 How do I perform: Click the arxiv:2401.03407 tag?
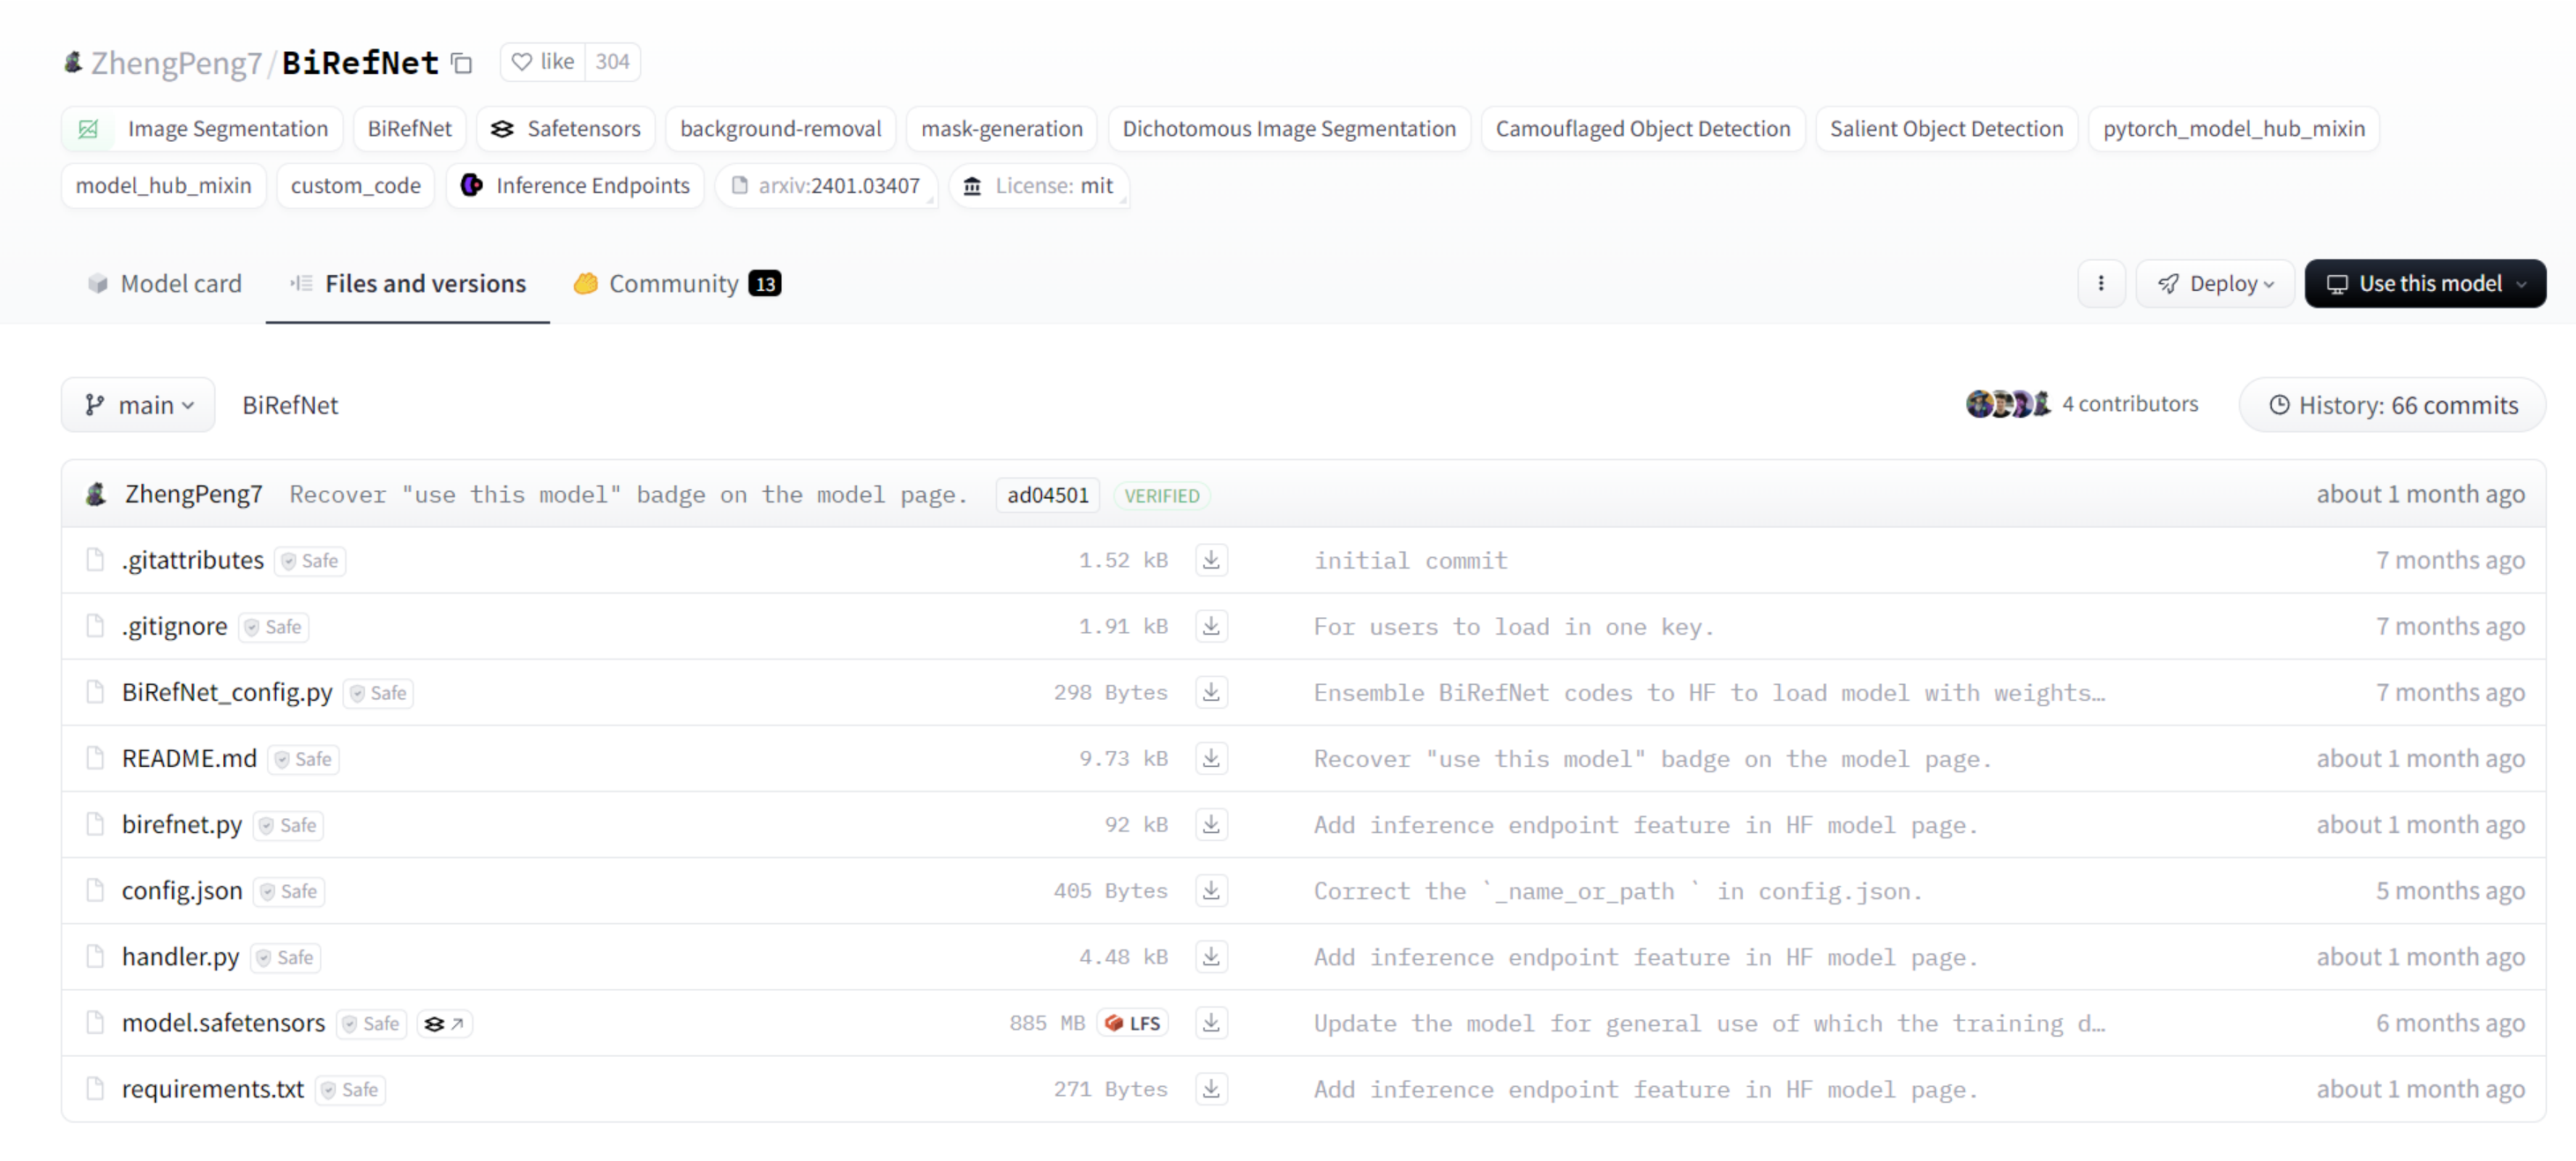click(x=826, y=186)
